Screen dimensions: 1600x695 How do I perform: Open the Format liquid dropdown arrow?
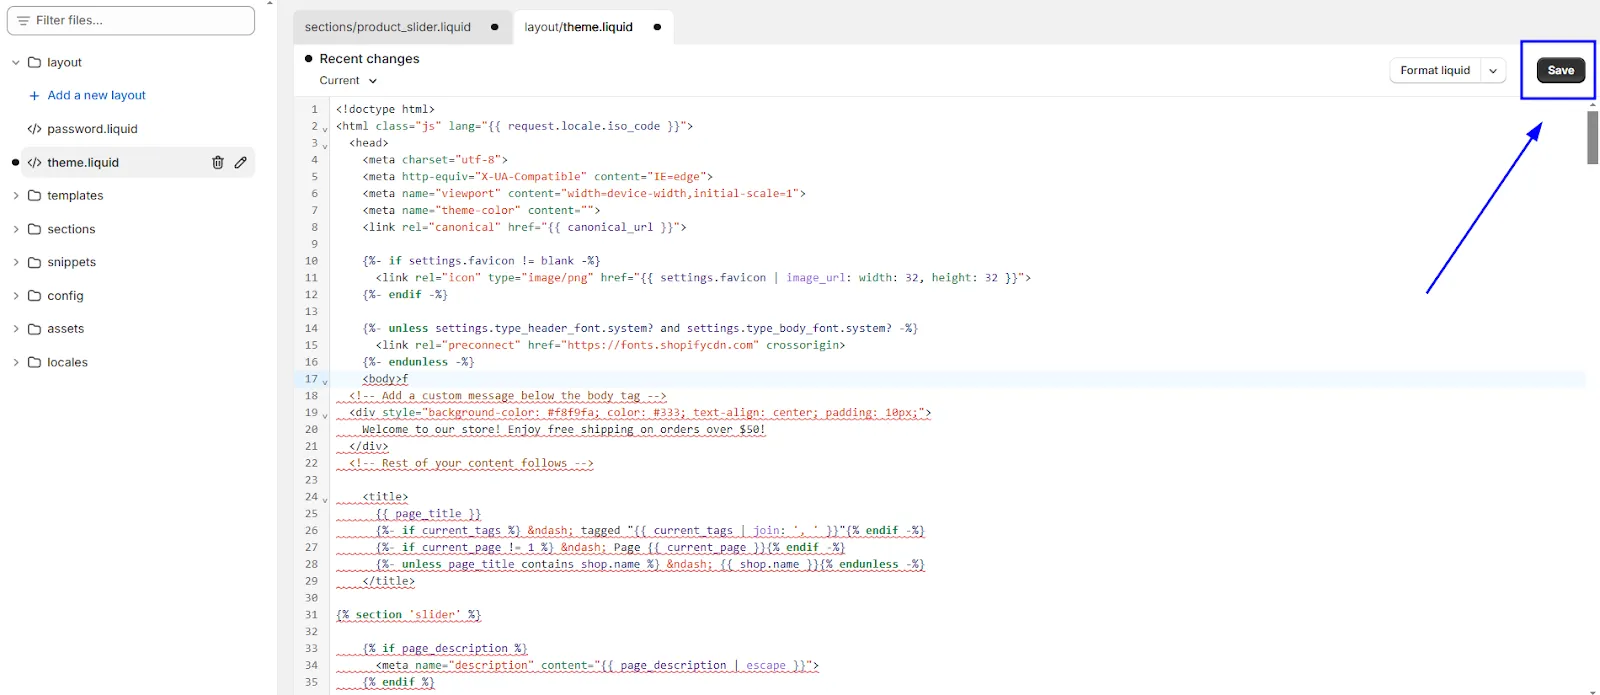1493,70
